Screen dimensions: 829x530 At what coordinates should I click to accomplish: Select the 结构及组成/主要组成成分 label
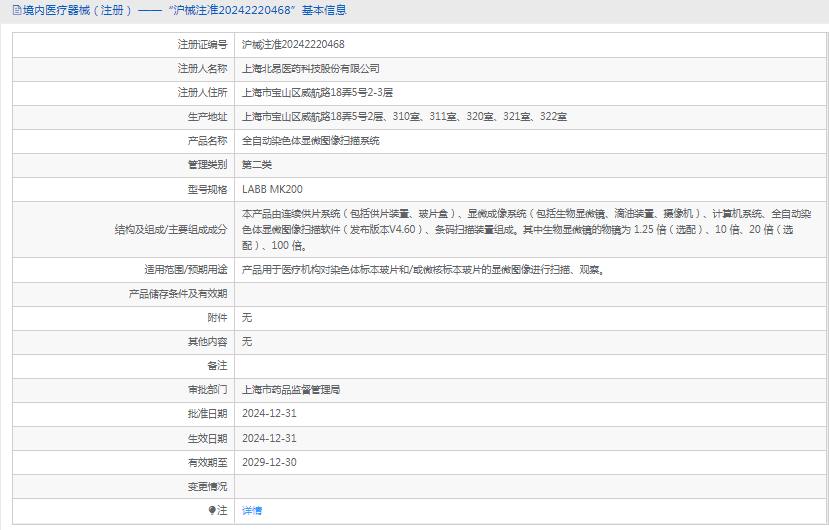tap(171, 230)
